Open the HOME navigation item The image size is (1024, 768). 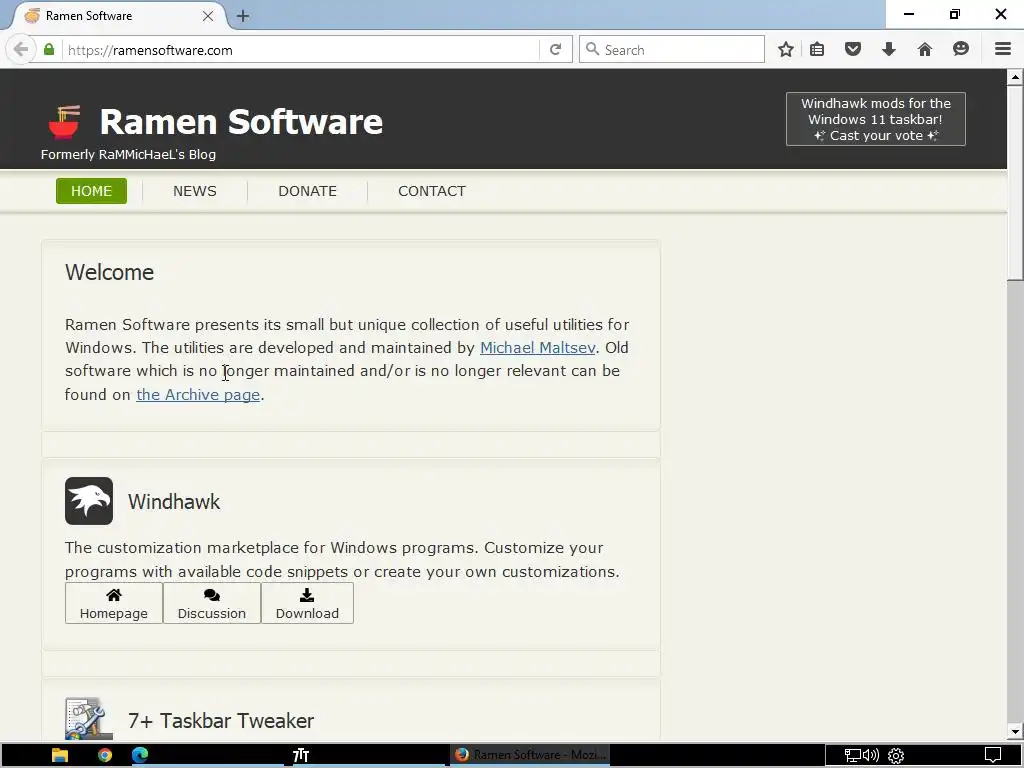pos(91,191)
